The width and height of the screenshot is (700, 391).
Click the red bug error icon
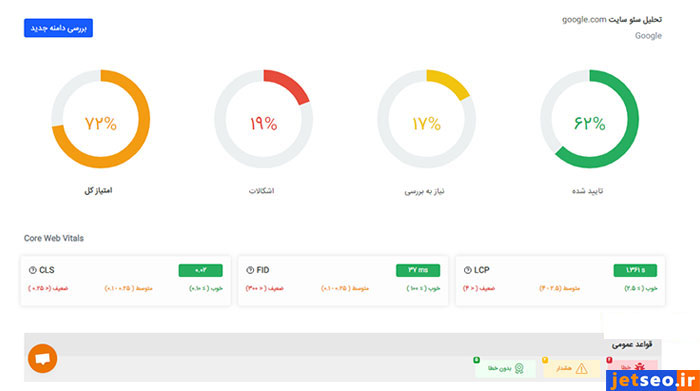click(639, 366)
